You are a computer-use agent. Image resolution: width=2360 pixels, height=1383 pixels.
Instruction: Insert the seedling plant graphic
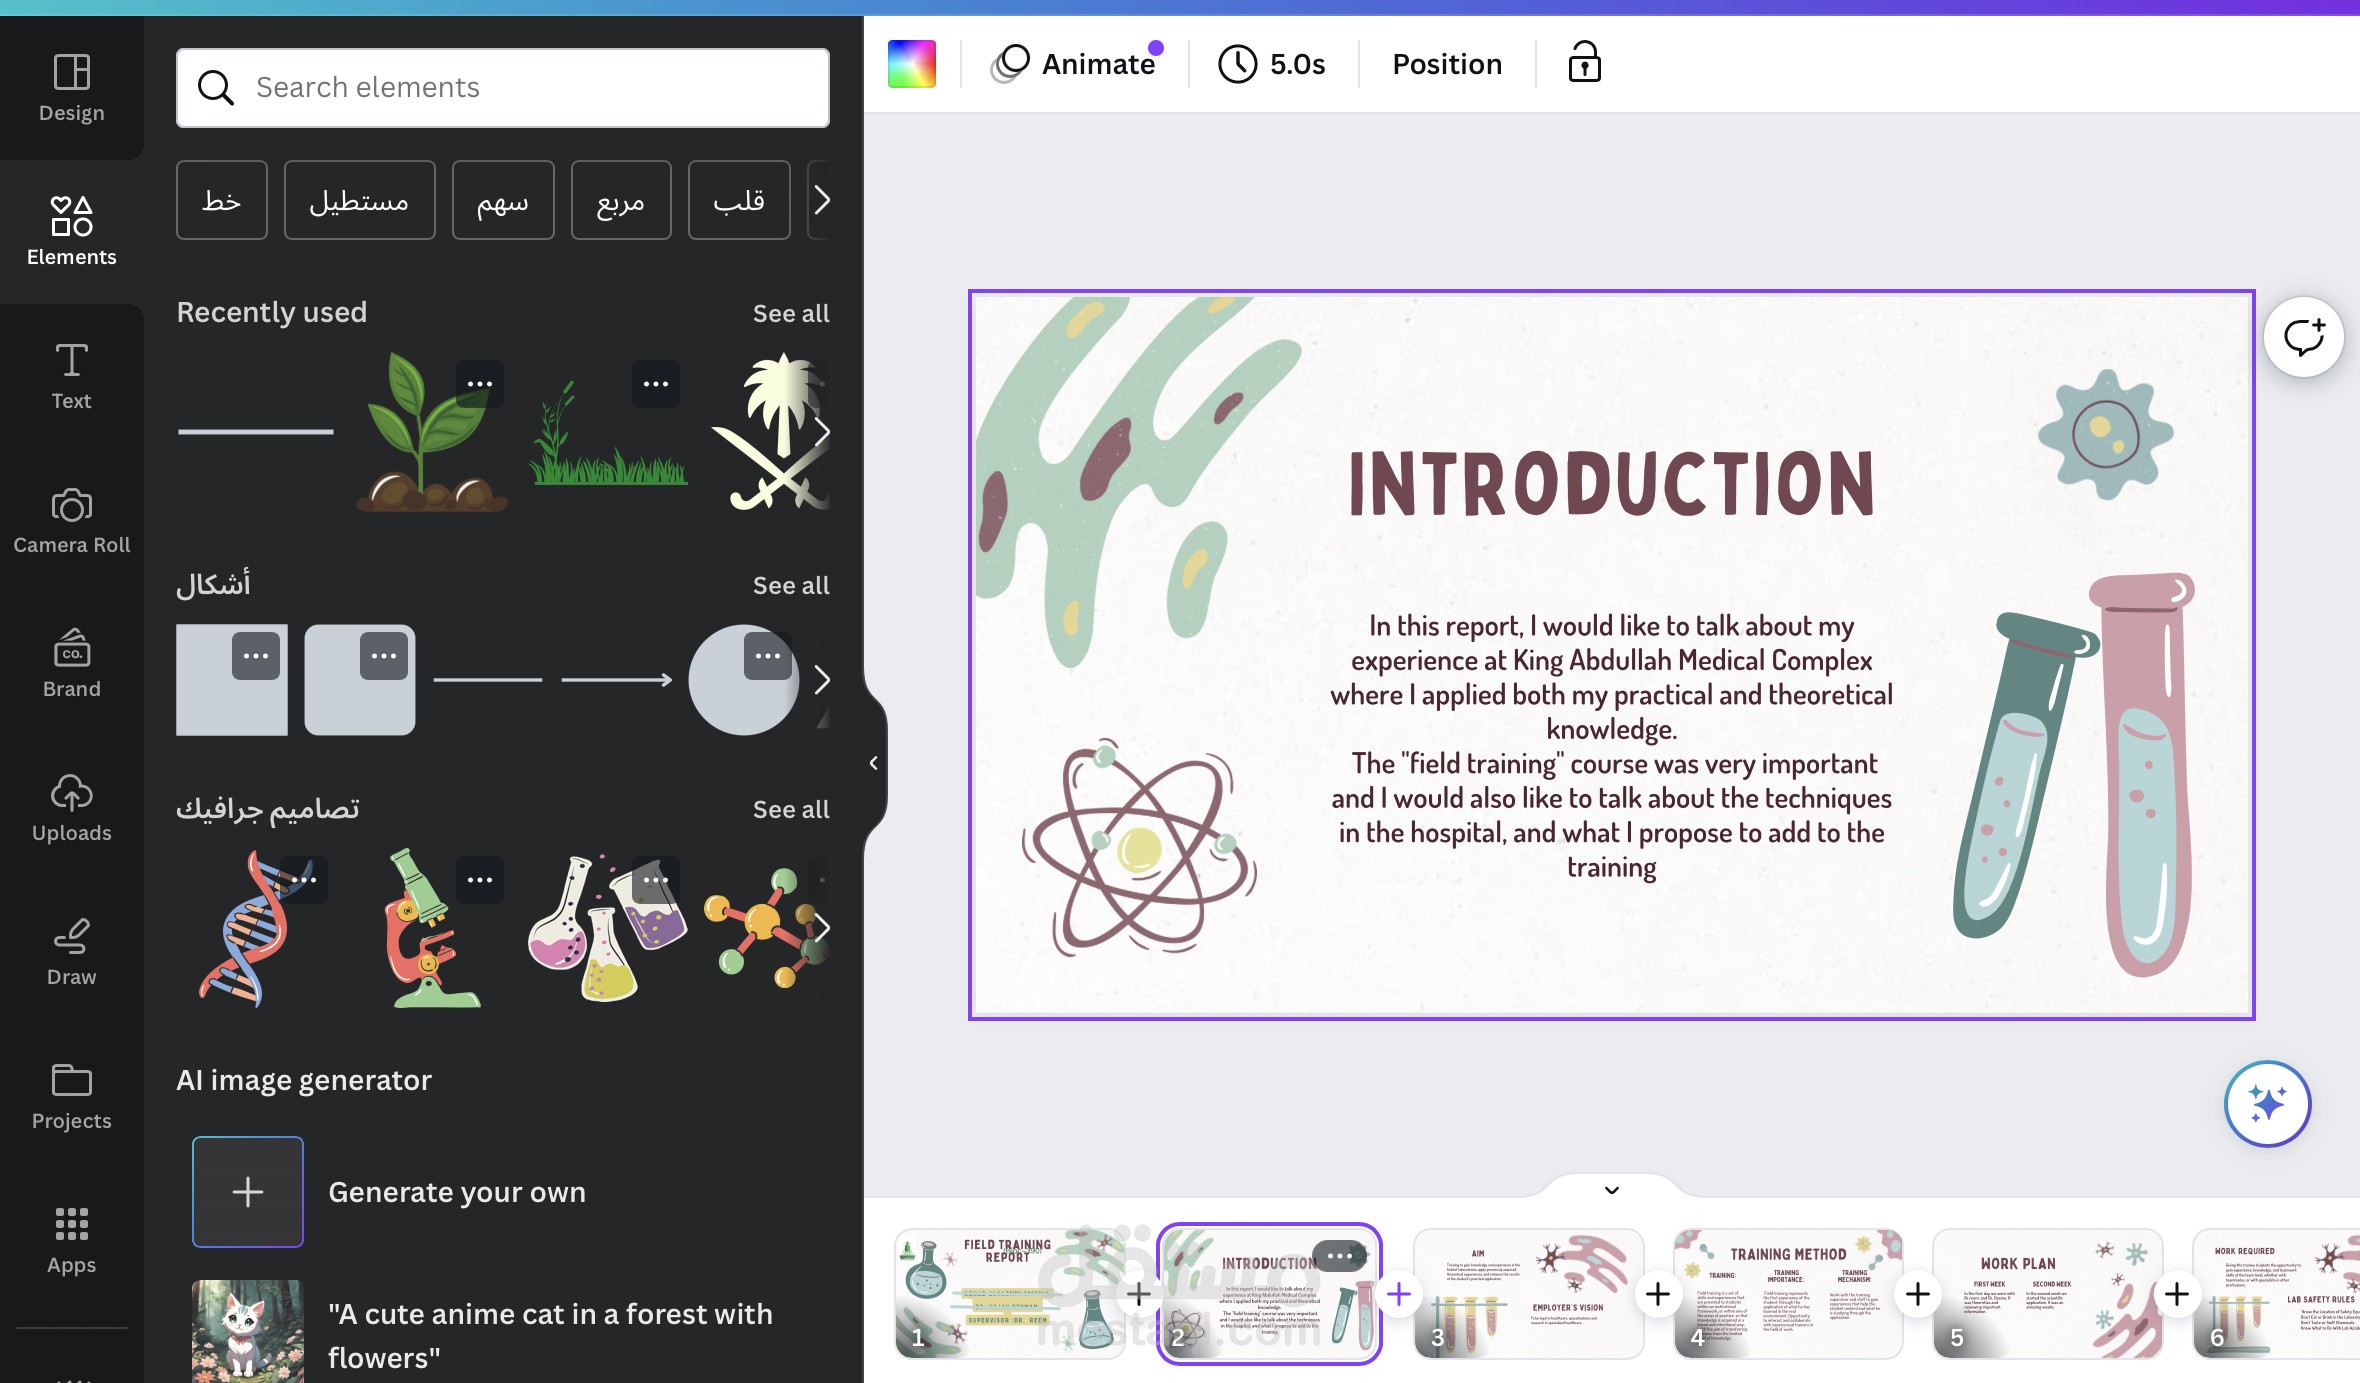point(430,432)
